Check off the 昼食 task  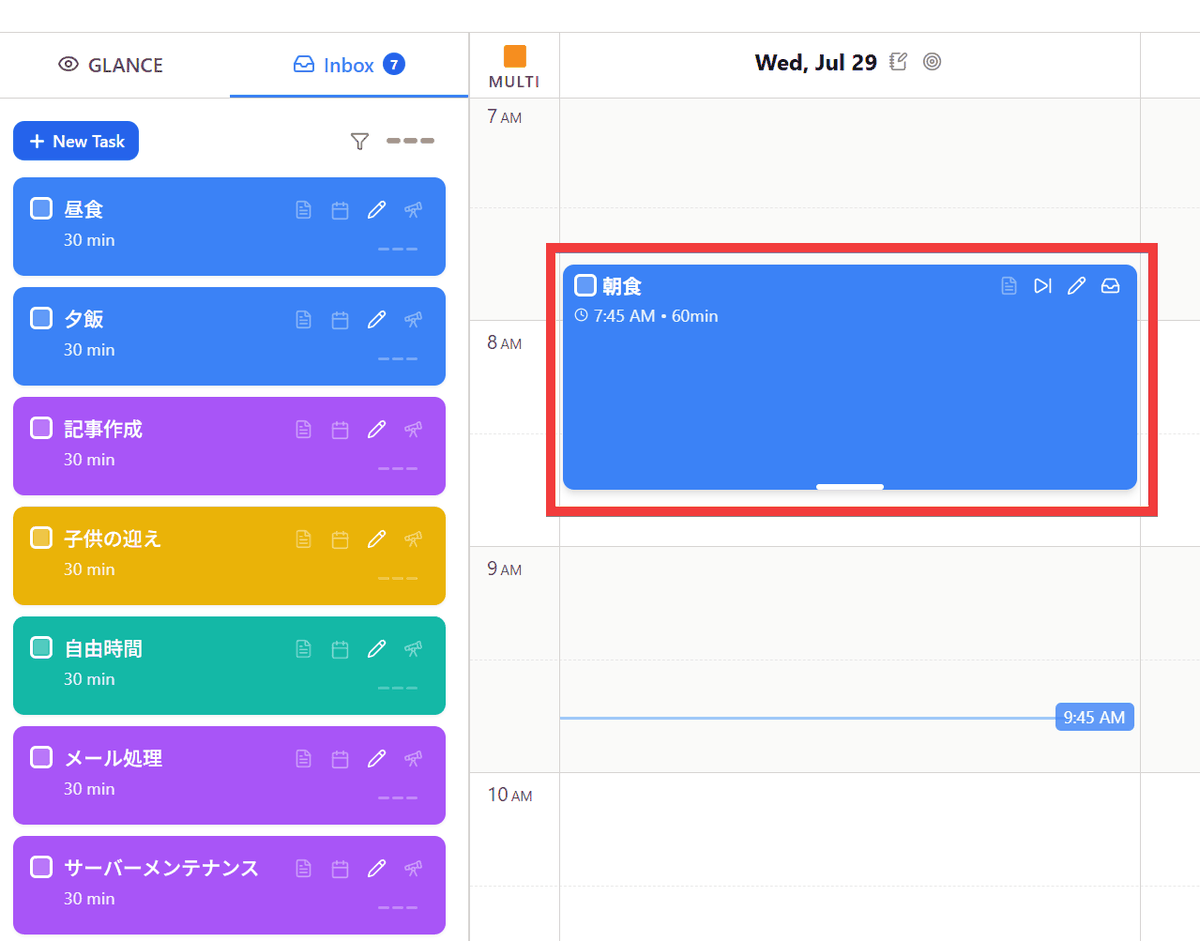coord(41,209)
